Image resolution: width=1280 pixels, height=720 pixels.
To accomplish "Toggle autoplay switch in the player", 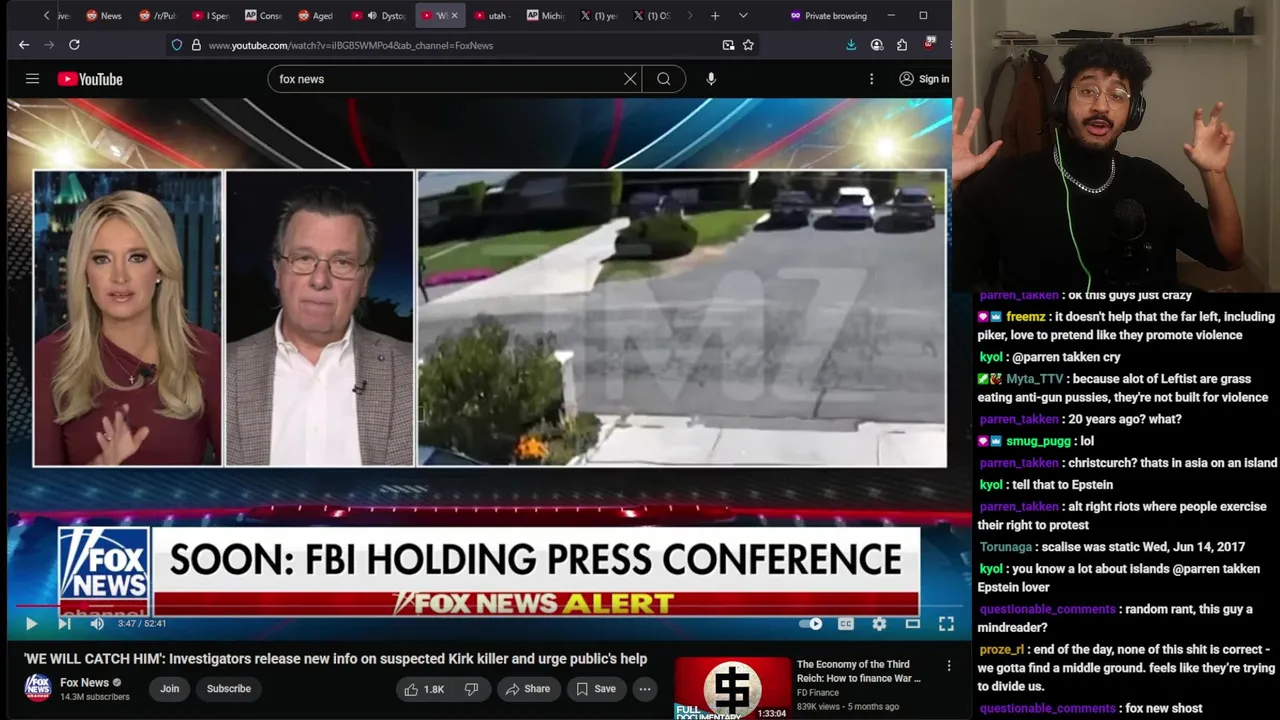I will pos(811,624).
